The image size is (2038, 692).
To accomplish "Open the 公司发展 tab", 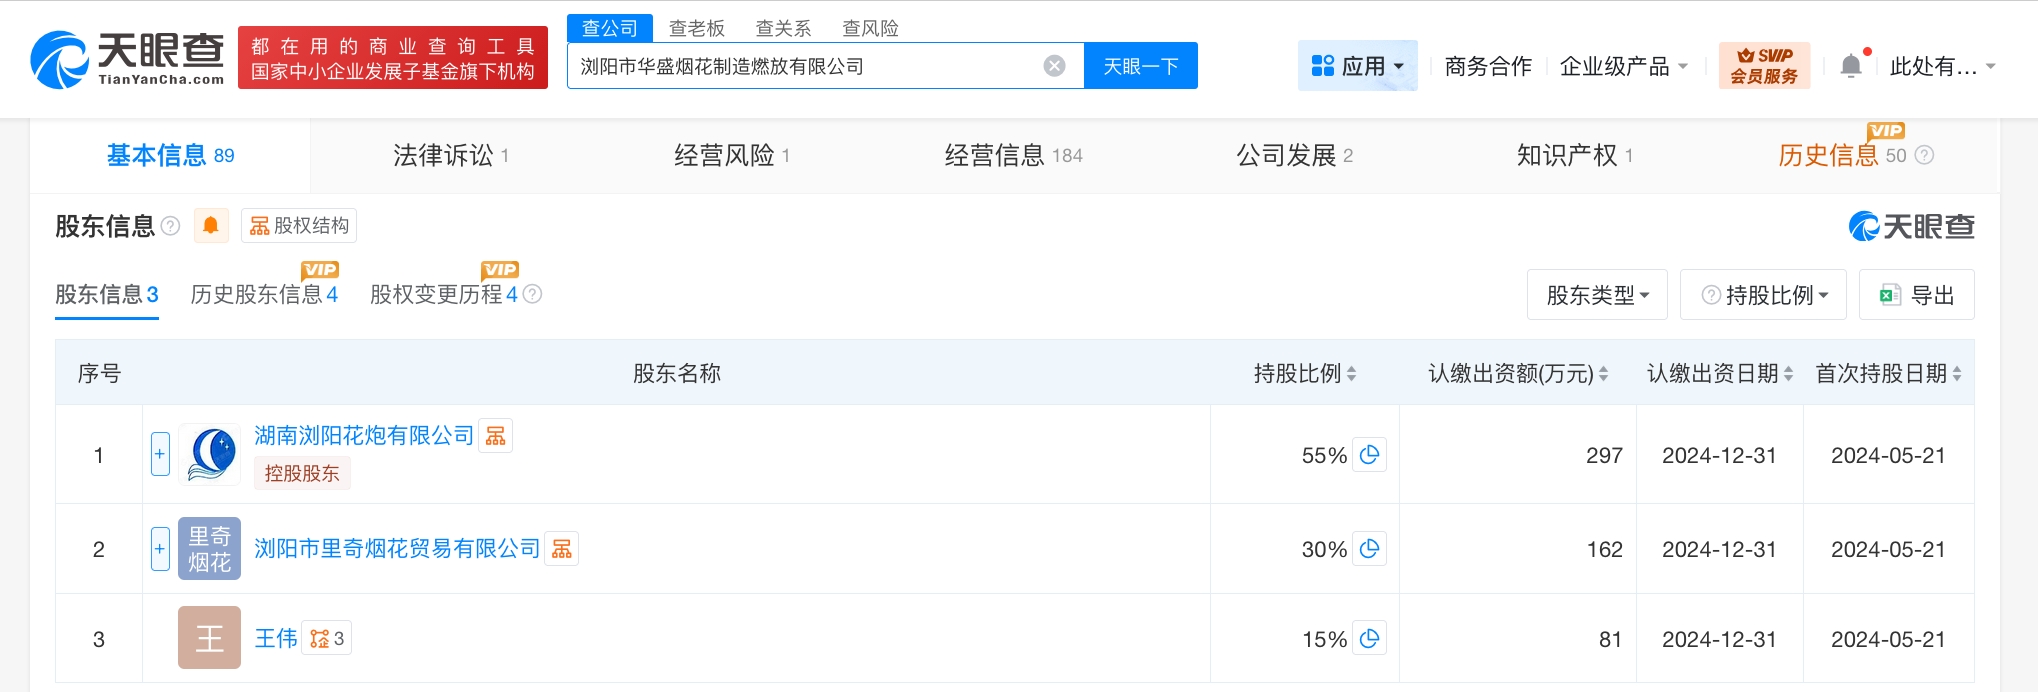I will [x=1294, y=155].
